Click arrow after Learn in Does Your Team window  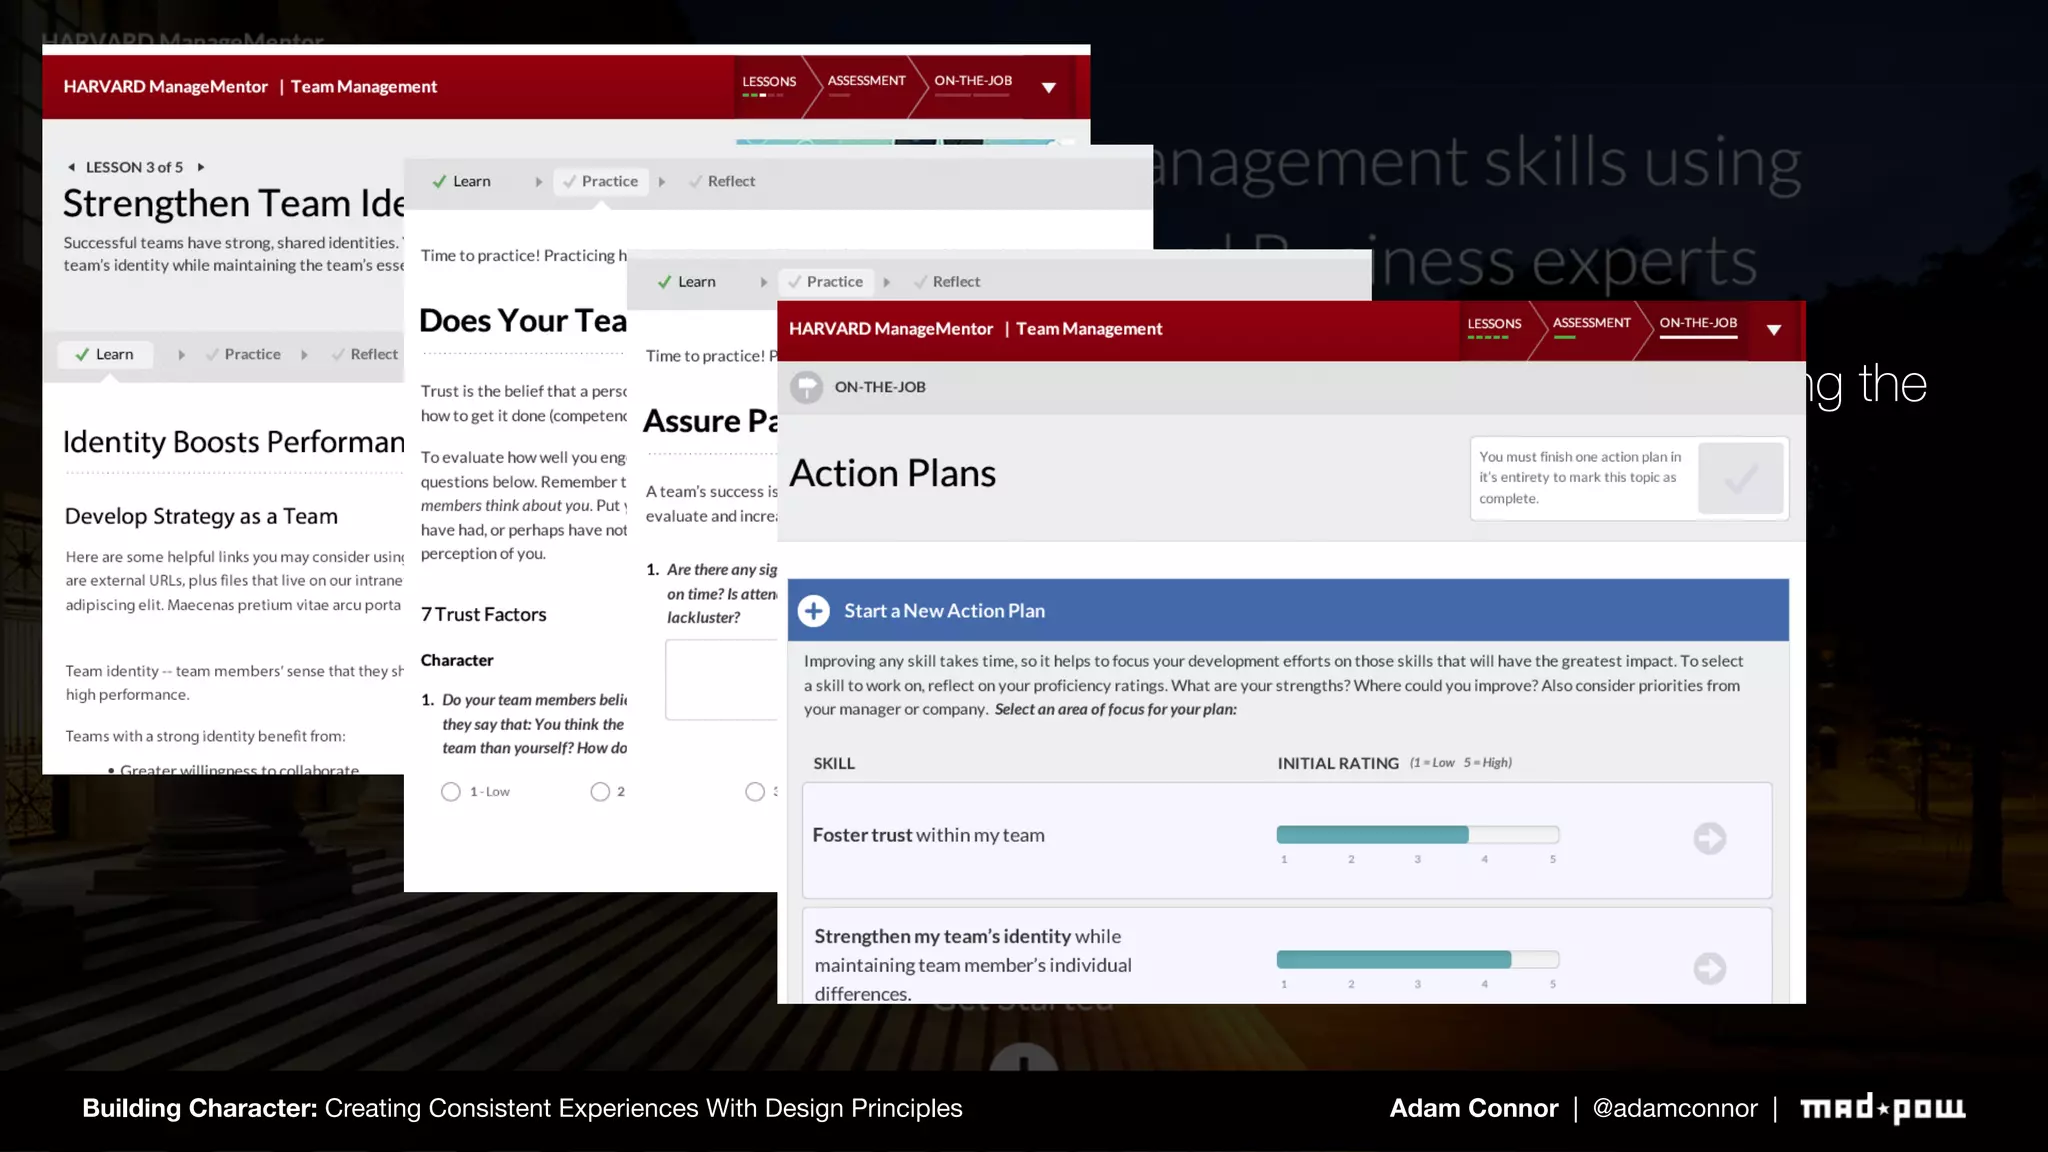(538, 182)
